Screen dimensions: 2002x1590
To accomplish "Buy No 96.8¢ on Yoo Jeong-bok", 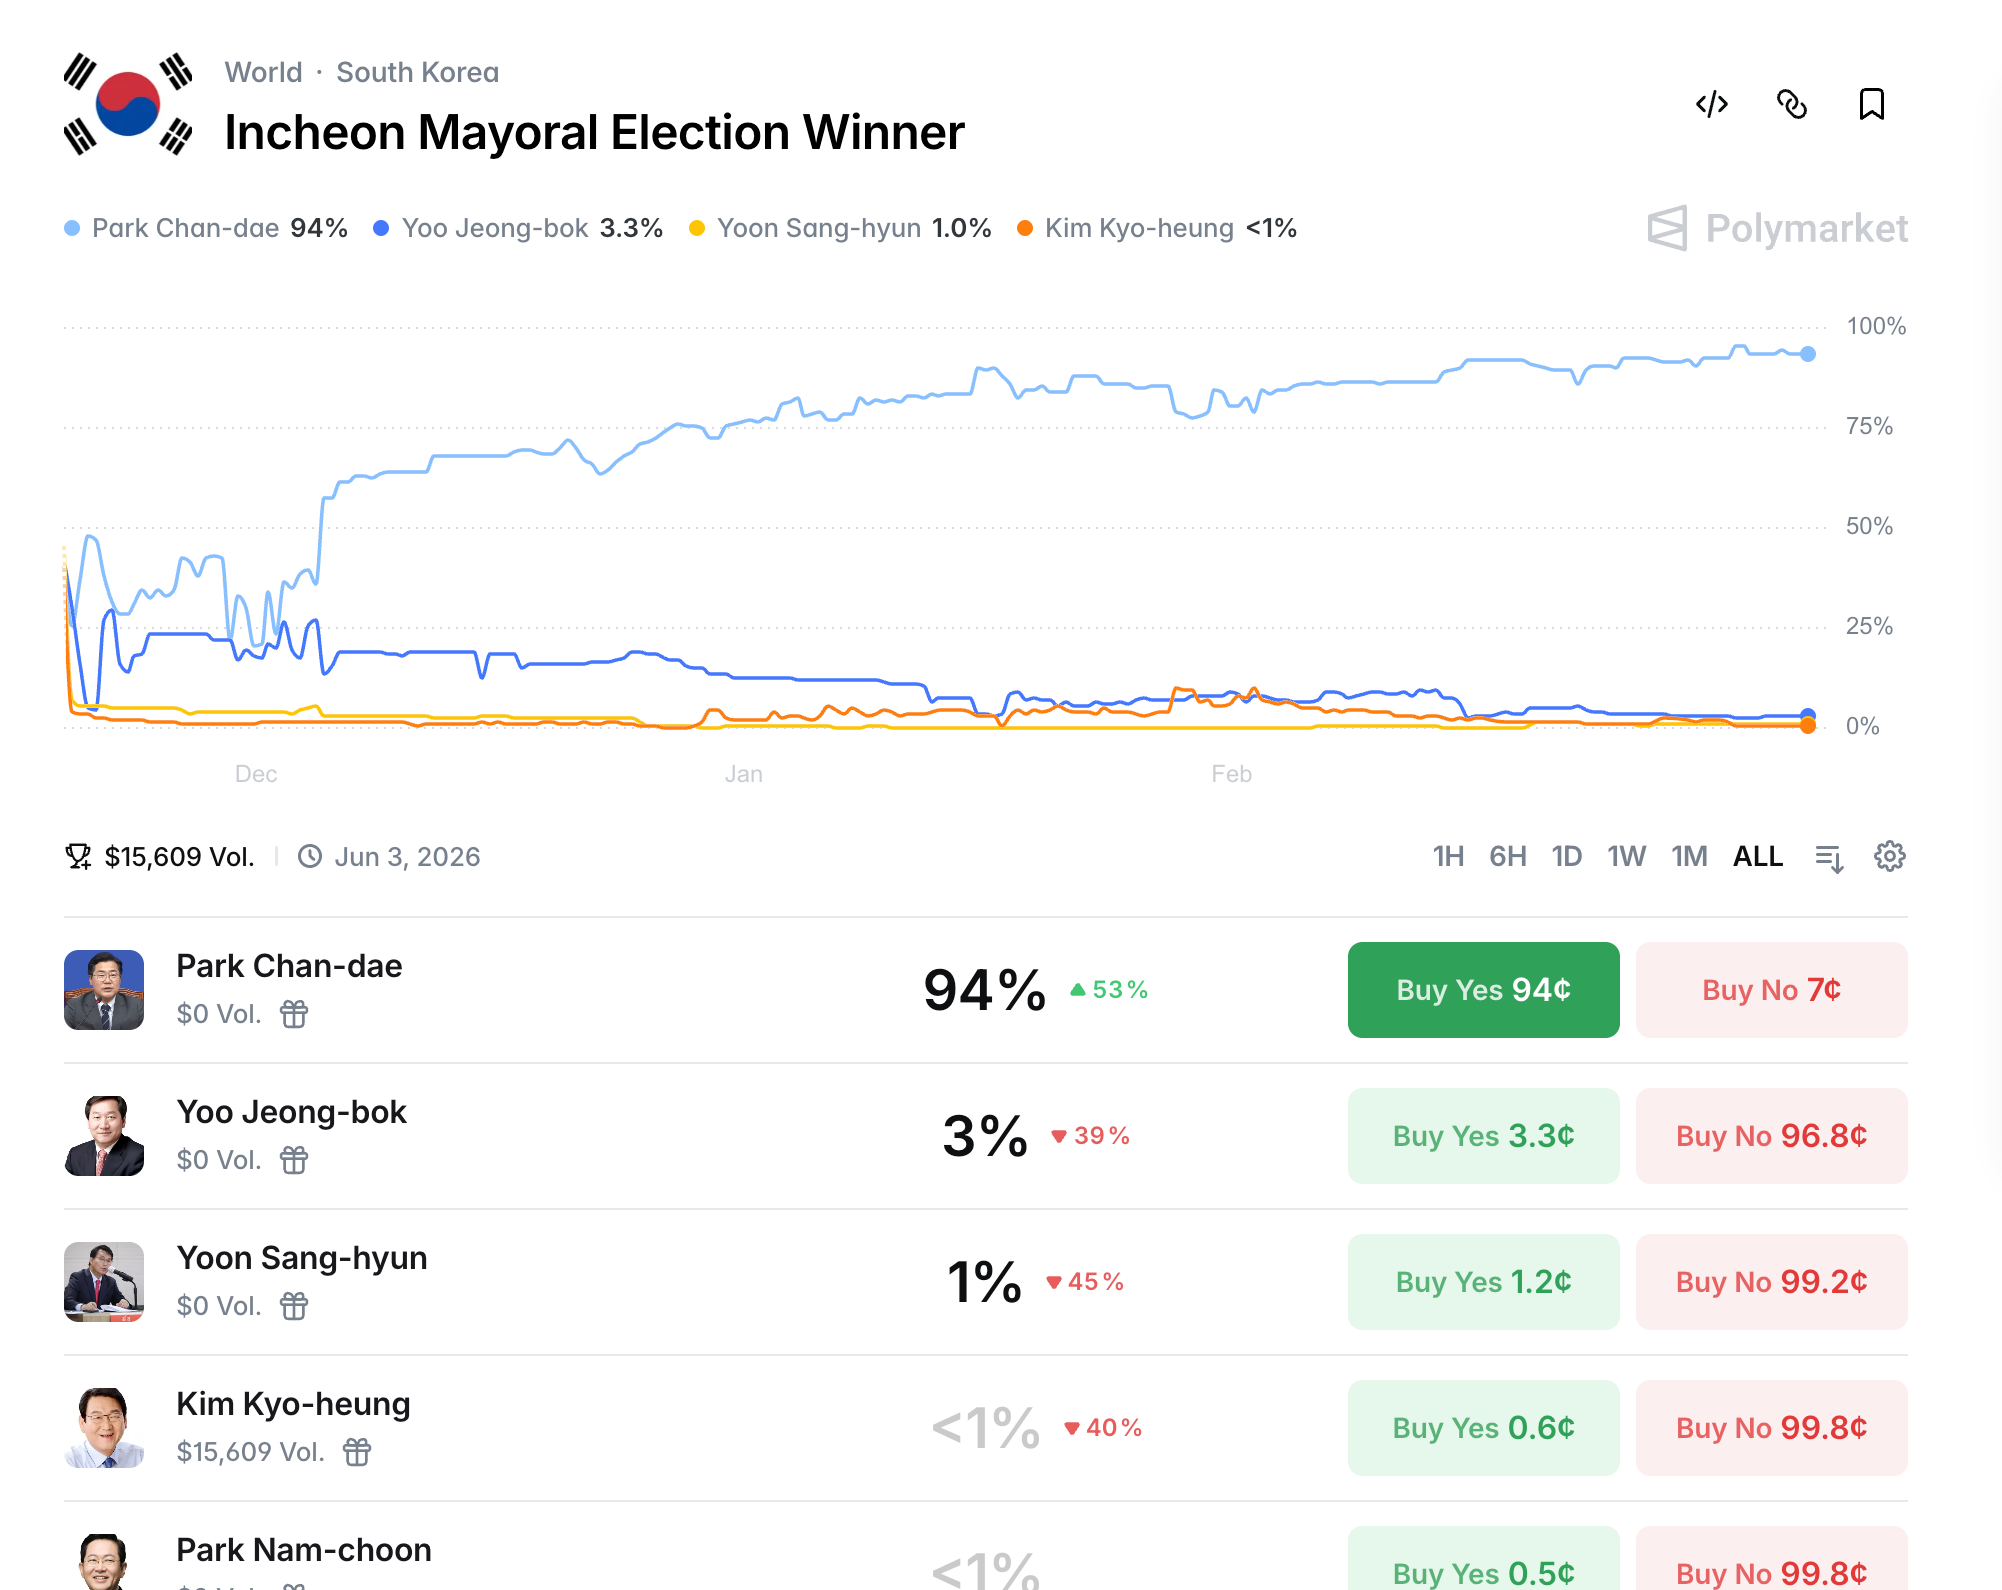I will pos(1771,1136).
